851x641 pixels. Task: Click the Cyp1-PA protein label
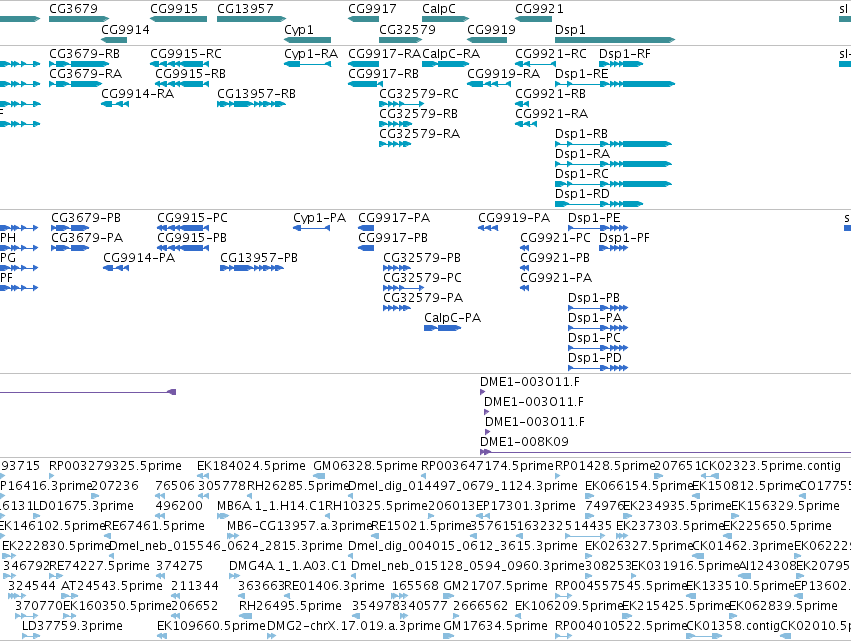pos(319,218)
